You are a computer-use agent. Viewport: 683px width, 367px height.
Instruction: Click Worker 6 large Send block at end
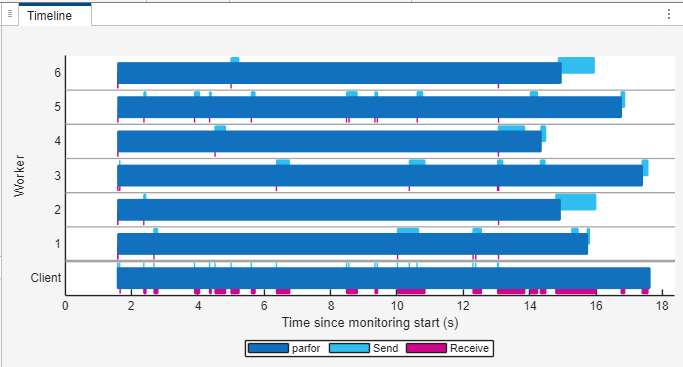[x=578, y=65]
